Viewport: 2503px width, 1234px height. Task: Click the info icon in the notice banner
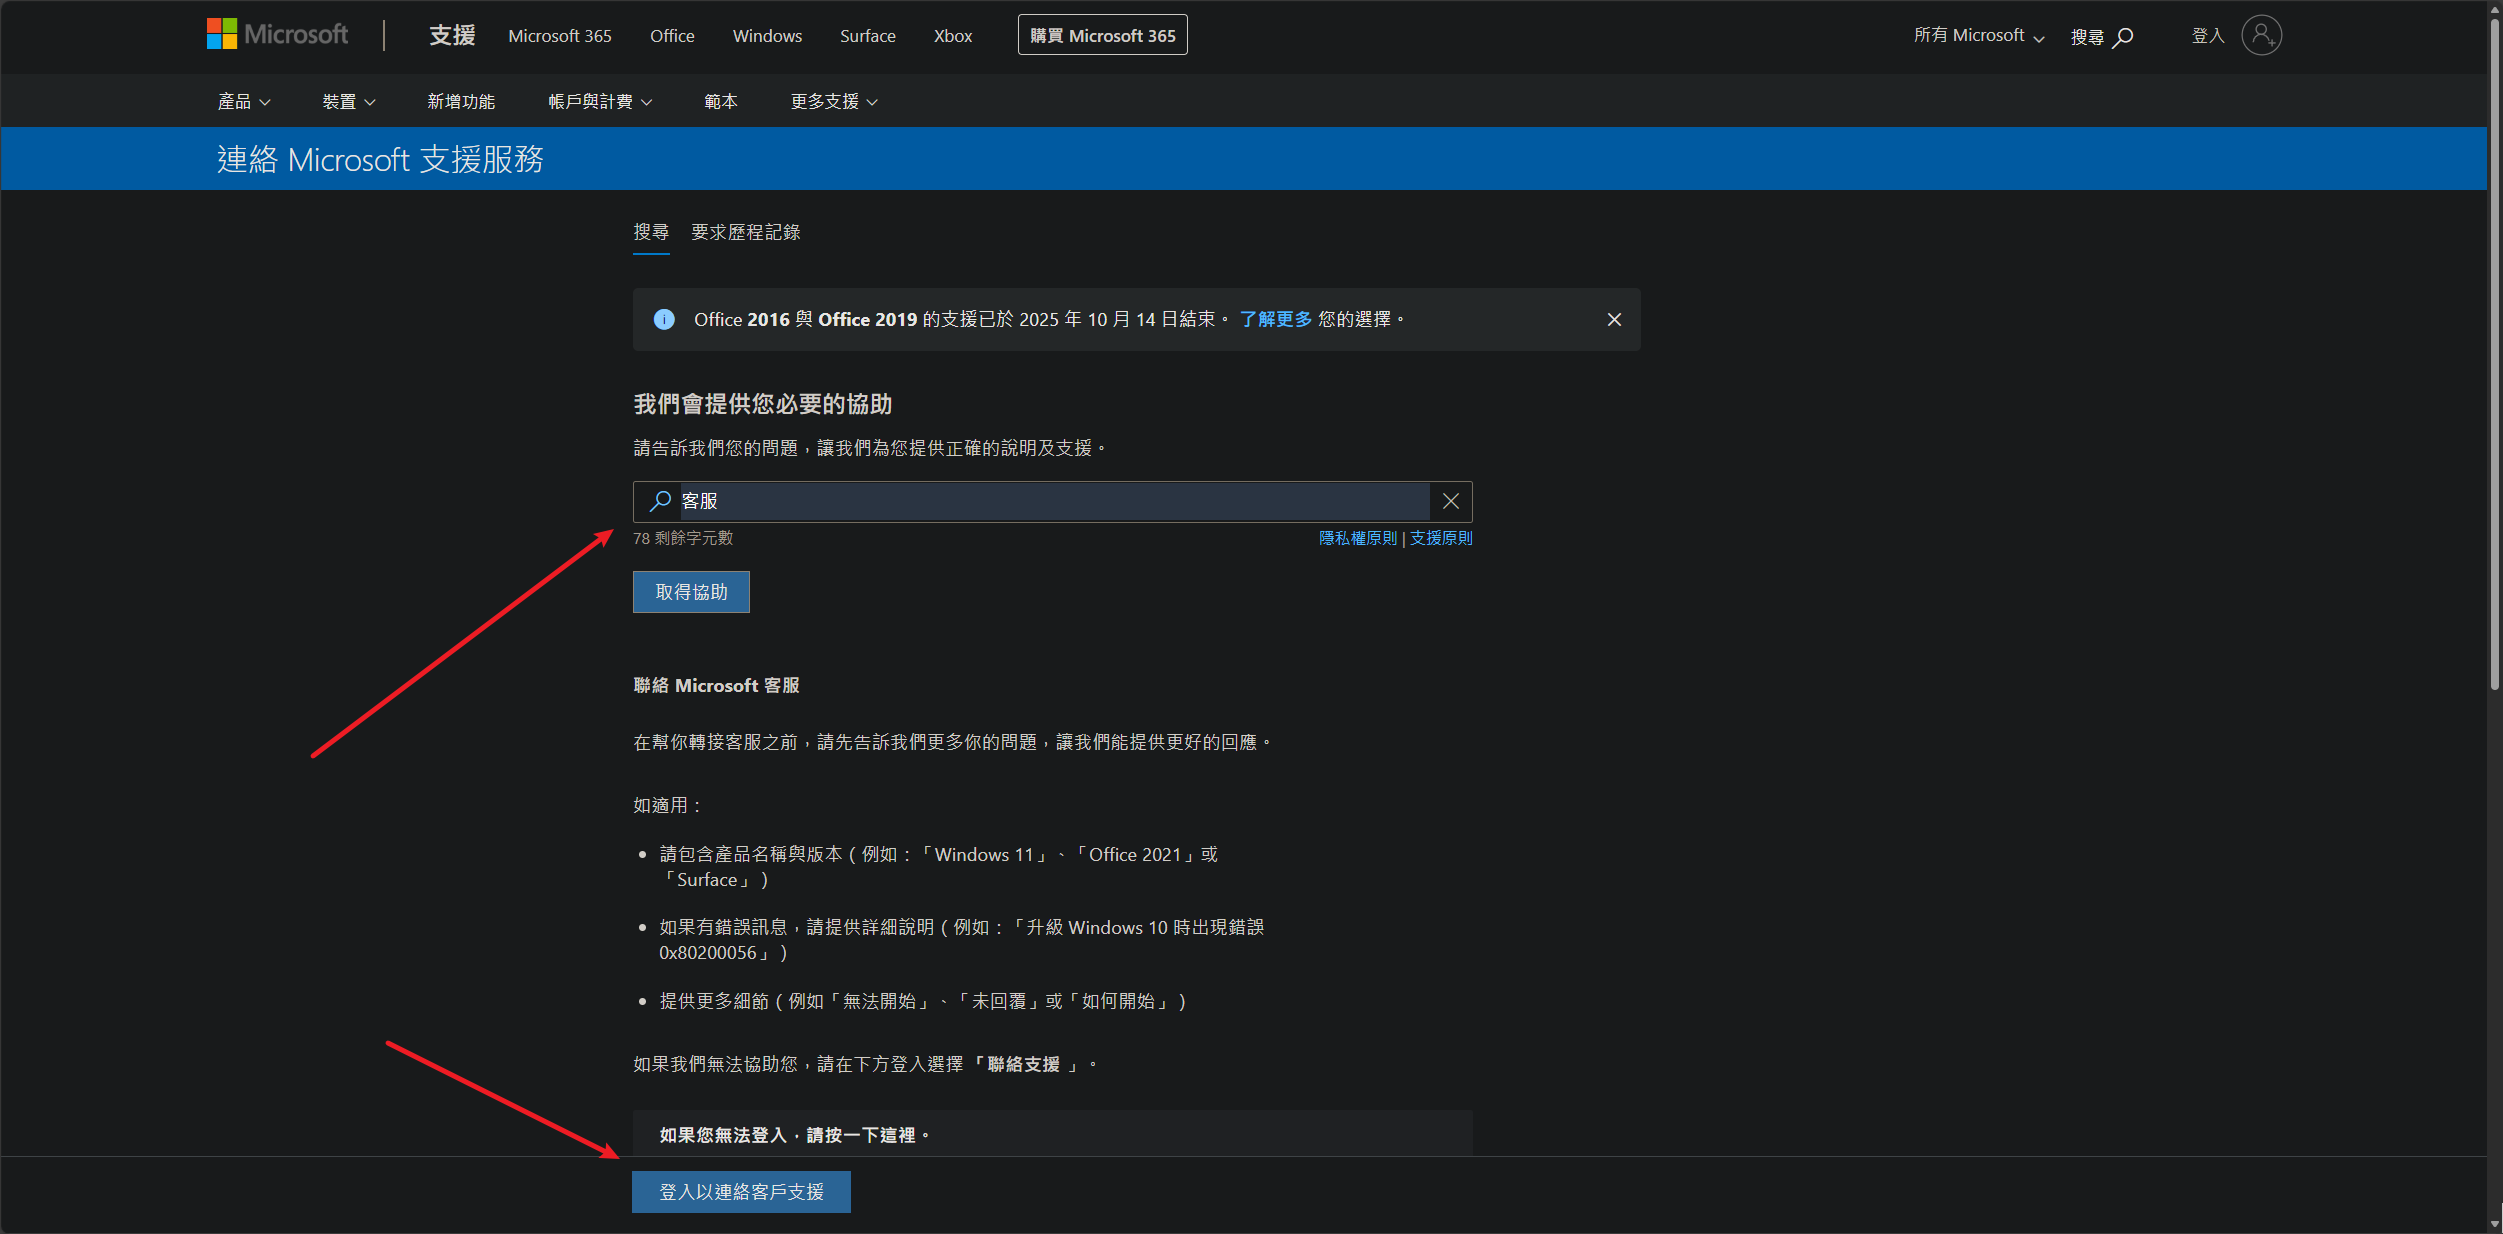click(x=664, y=320)
